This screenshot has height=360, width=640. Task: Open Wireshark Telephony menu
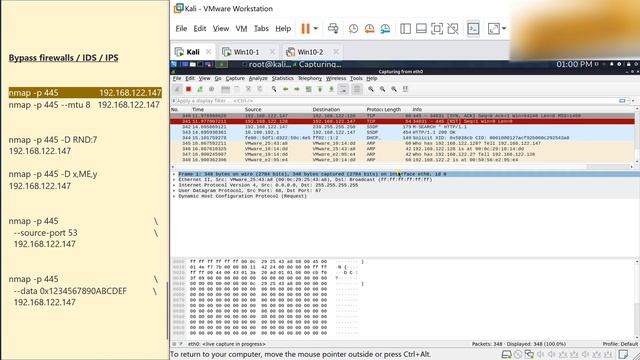tap(309, 78)
